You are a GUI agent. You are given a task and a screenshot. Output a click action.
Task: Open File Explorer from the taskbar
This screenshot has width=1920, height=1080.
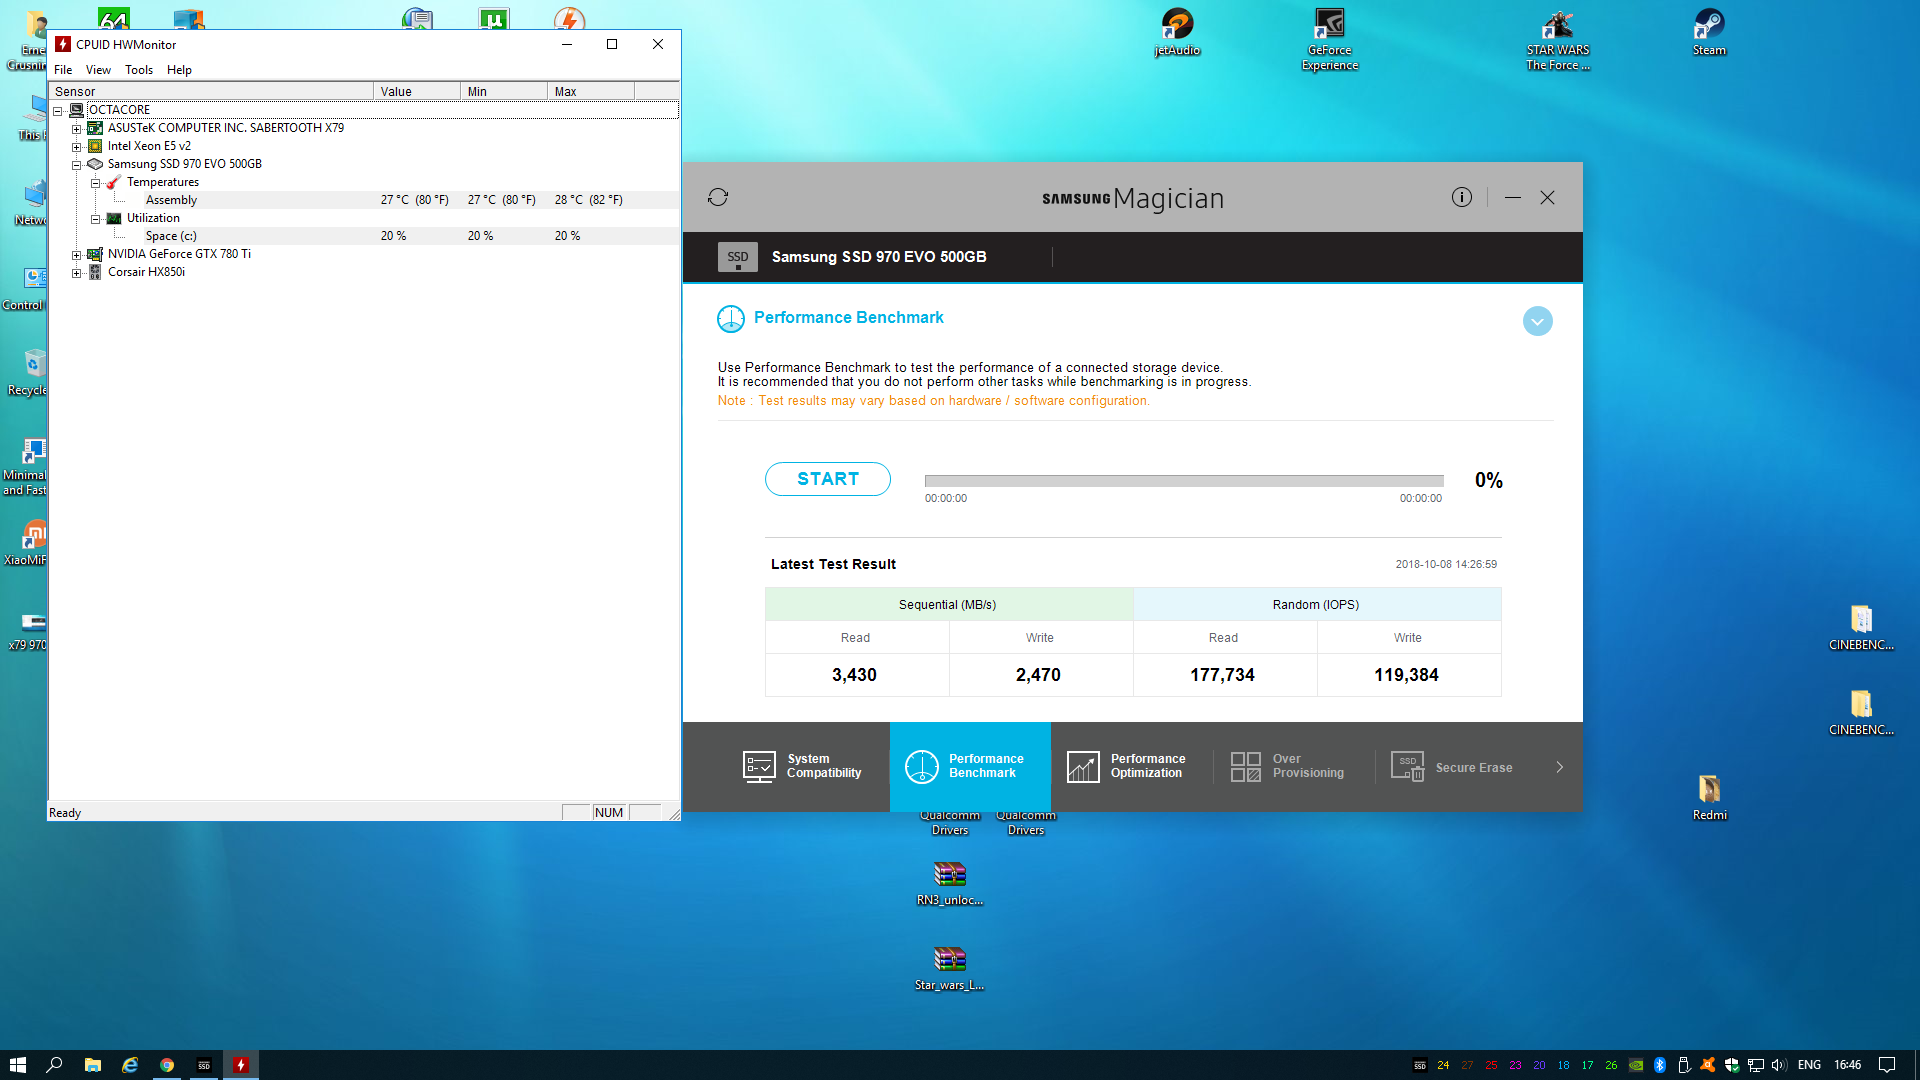tap(92, 1065)
